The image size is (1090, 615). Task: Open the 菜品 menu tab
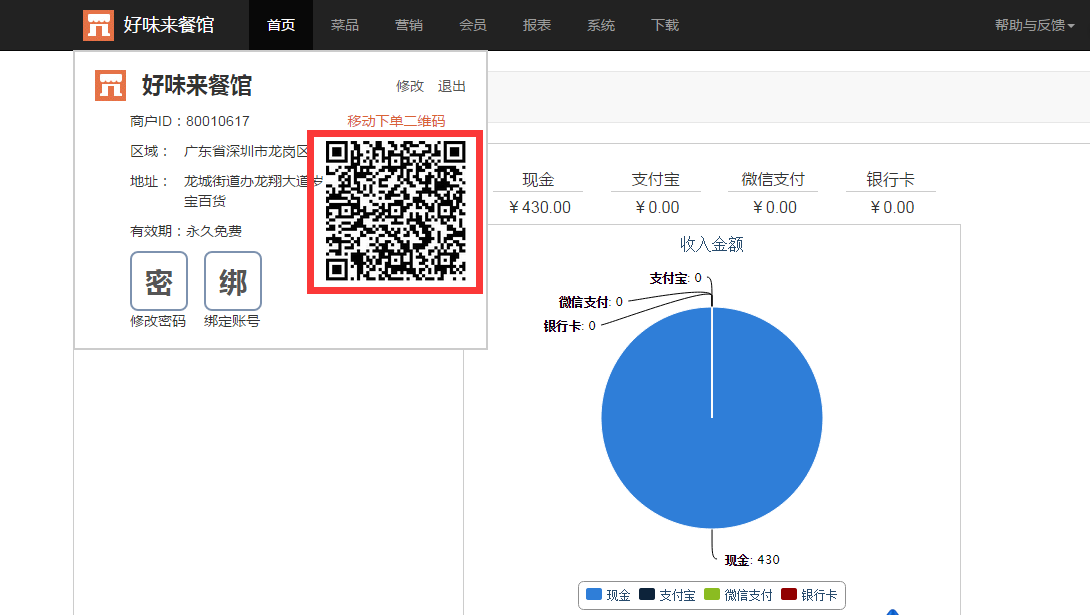(345, 25)
